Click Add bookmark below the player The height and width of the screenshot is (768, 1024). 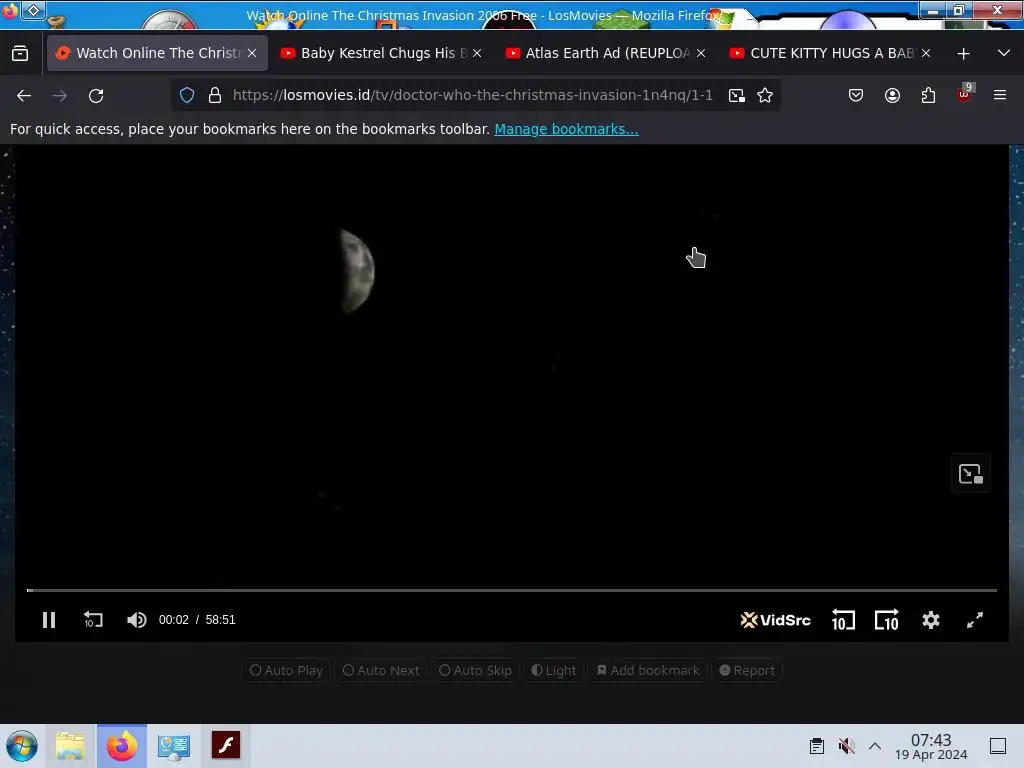click(648, 671)
